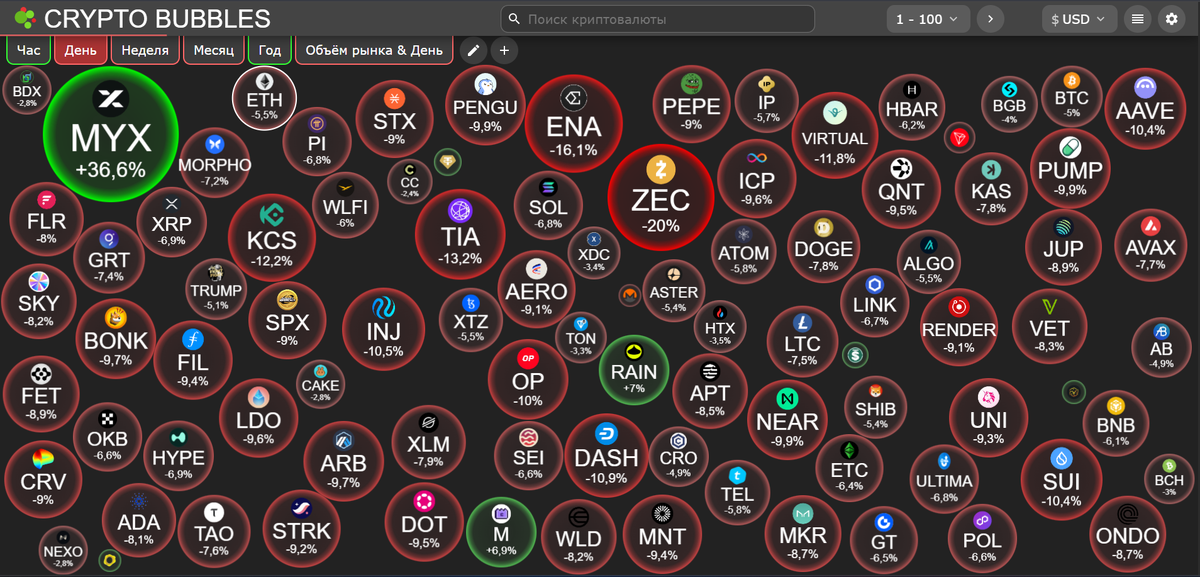1200x577 pixels.
Task: Open the TIA bubble
Action: [x=460, y=235]
